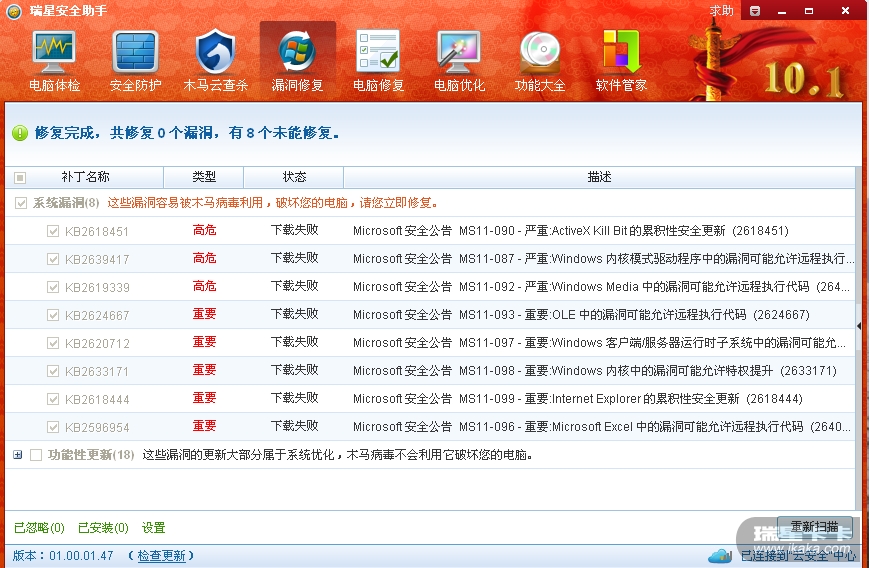Screen dimensions: 869x568
Task: Select the MS11-090 ActiveX Kill Bit description
Action: (x=571, y=231)
